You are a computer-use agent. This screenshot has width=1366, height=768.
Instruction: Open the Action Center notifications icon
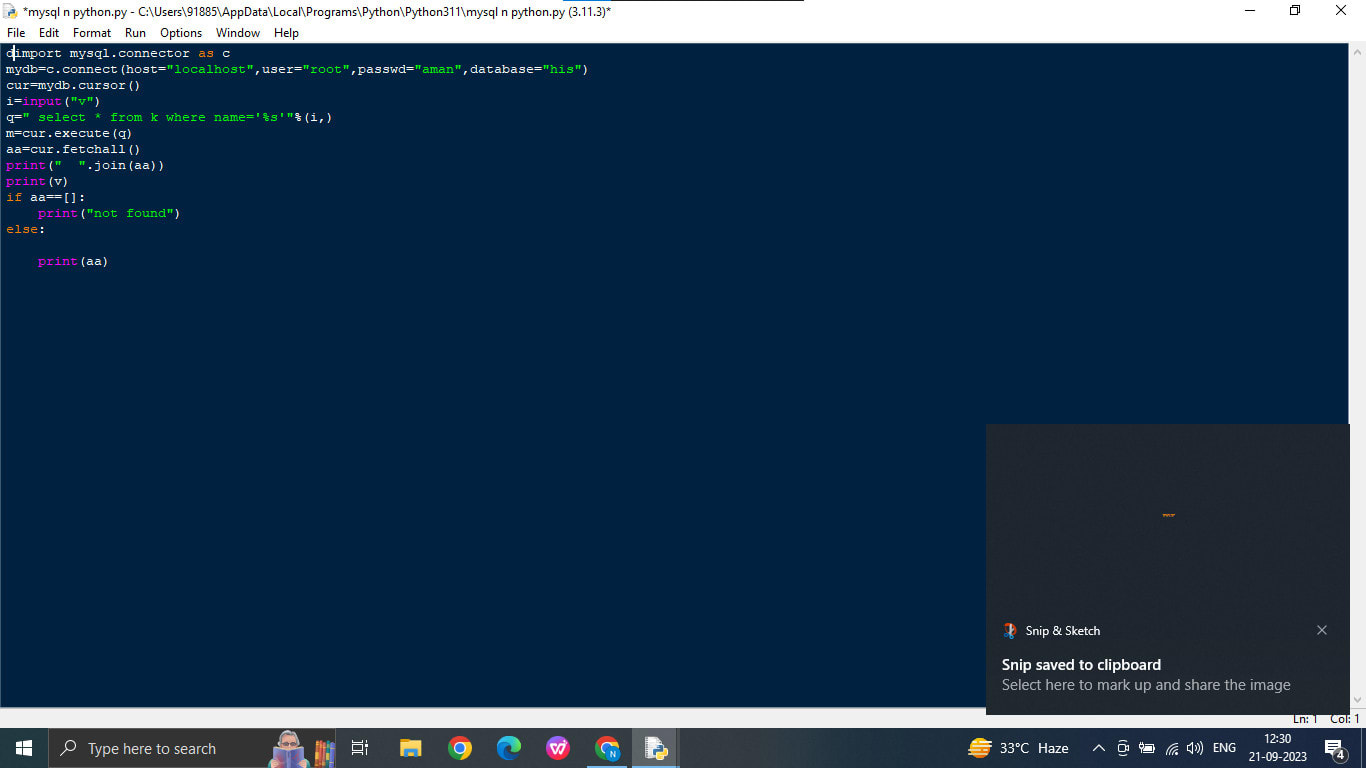point(1335,748)
